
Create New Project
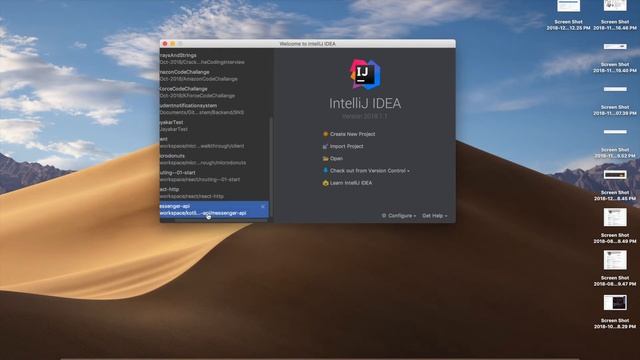click(352, 134)
